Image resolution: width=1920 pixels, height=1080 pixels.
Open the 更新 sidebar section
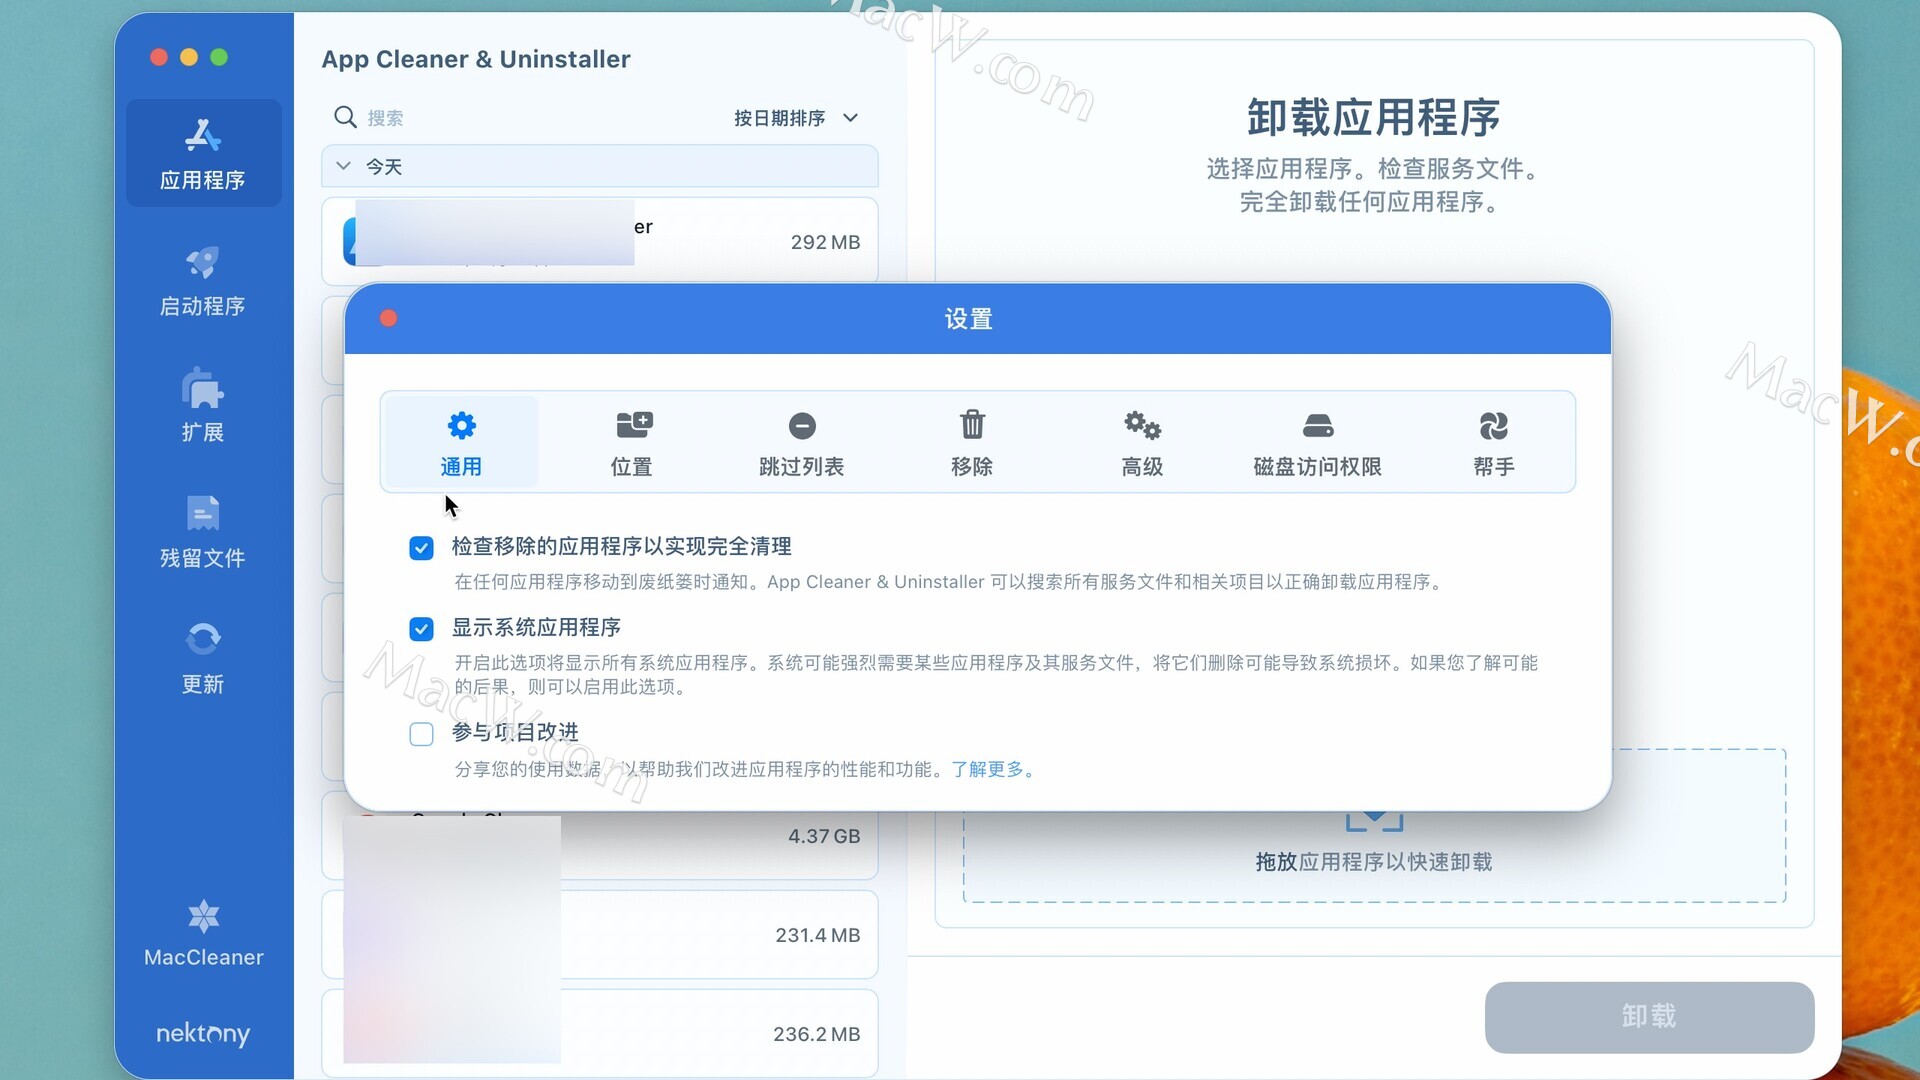coord(203,657)
